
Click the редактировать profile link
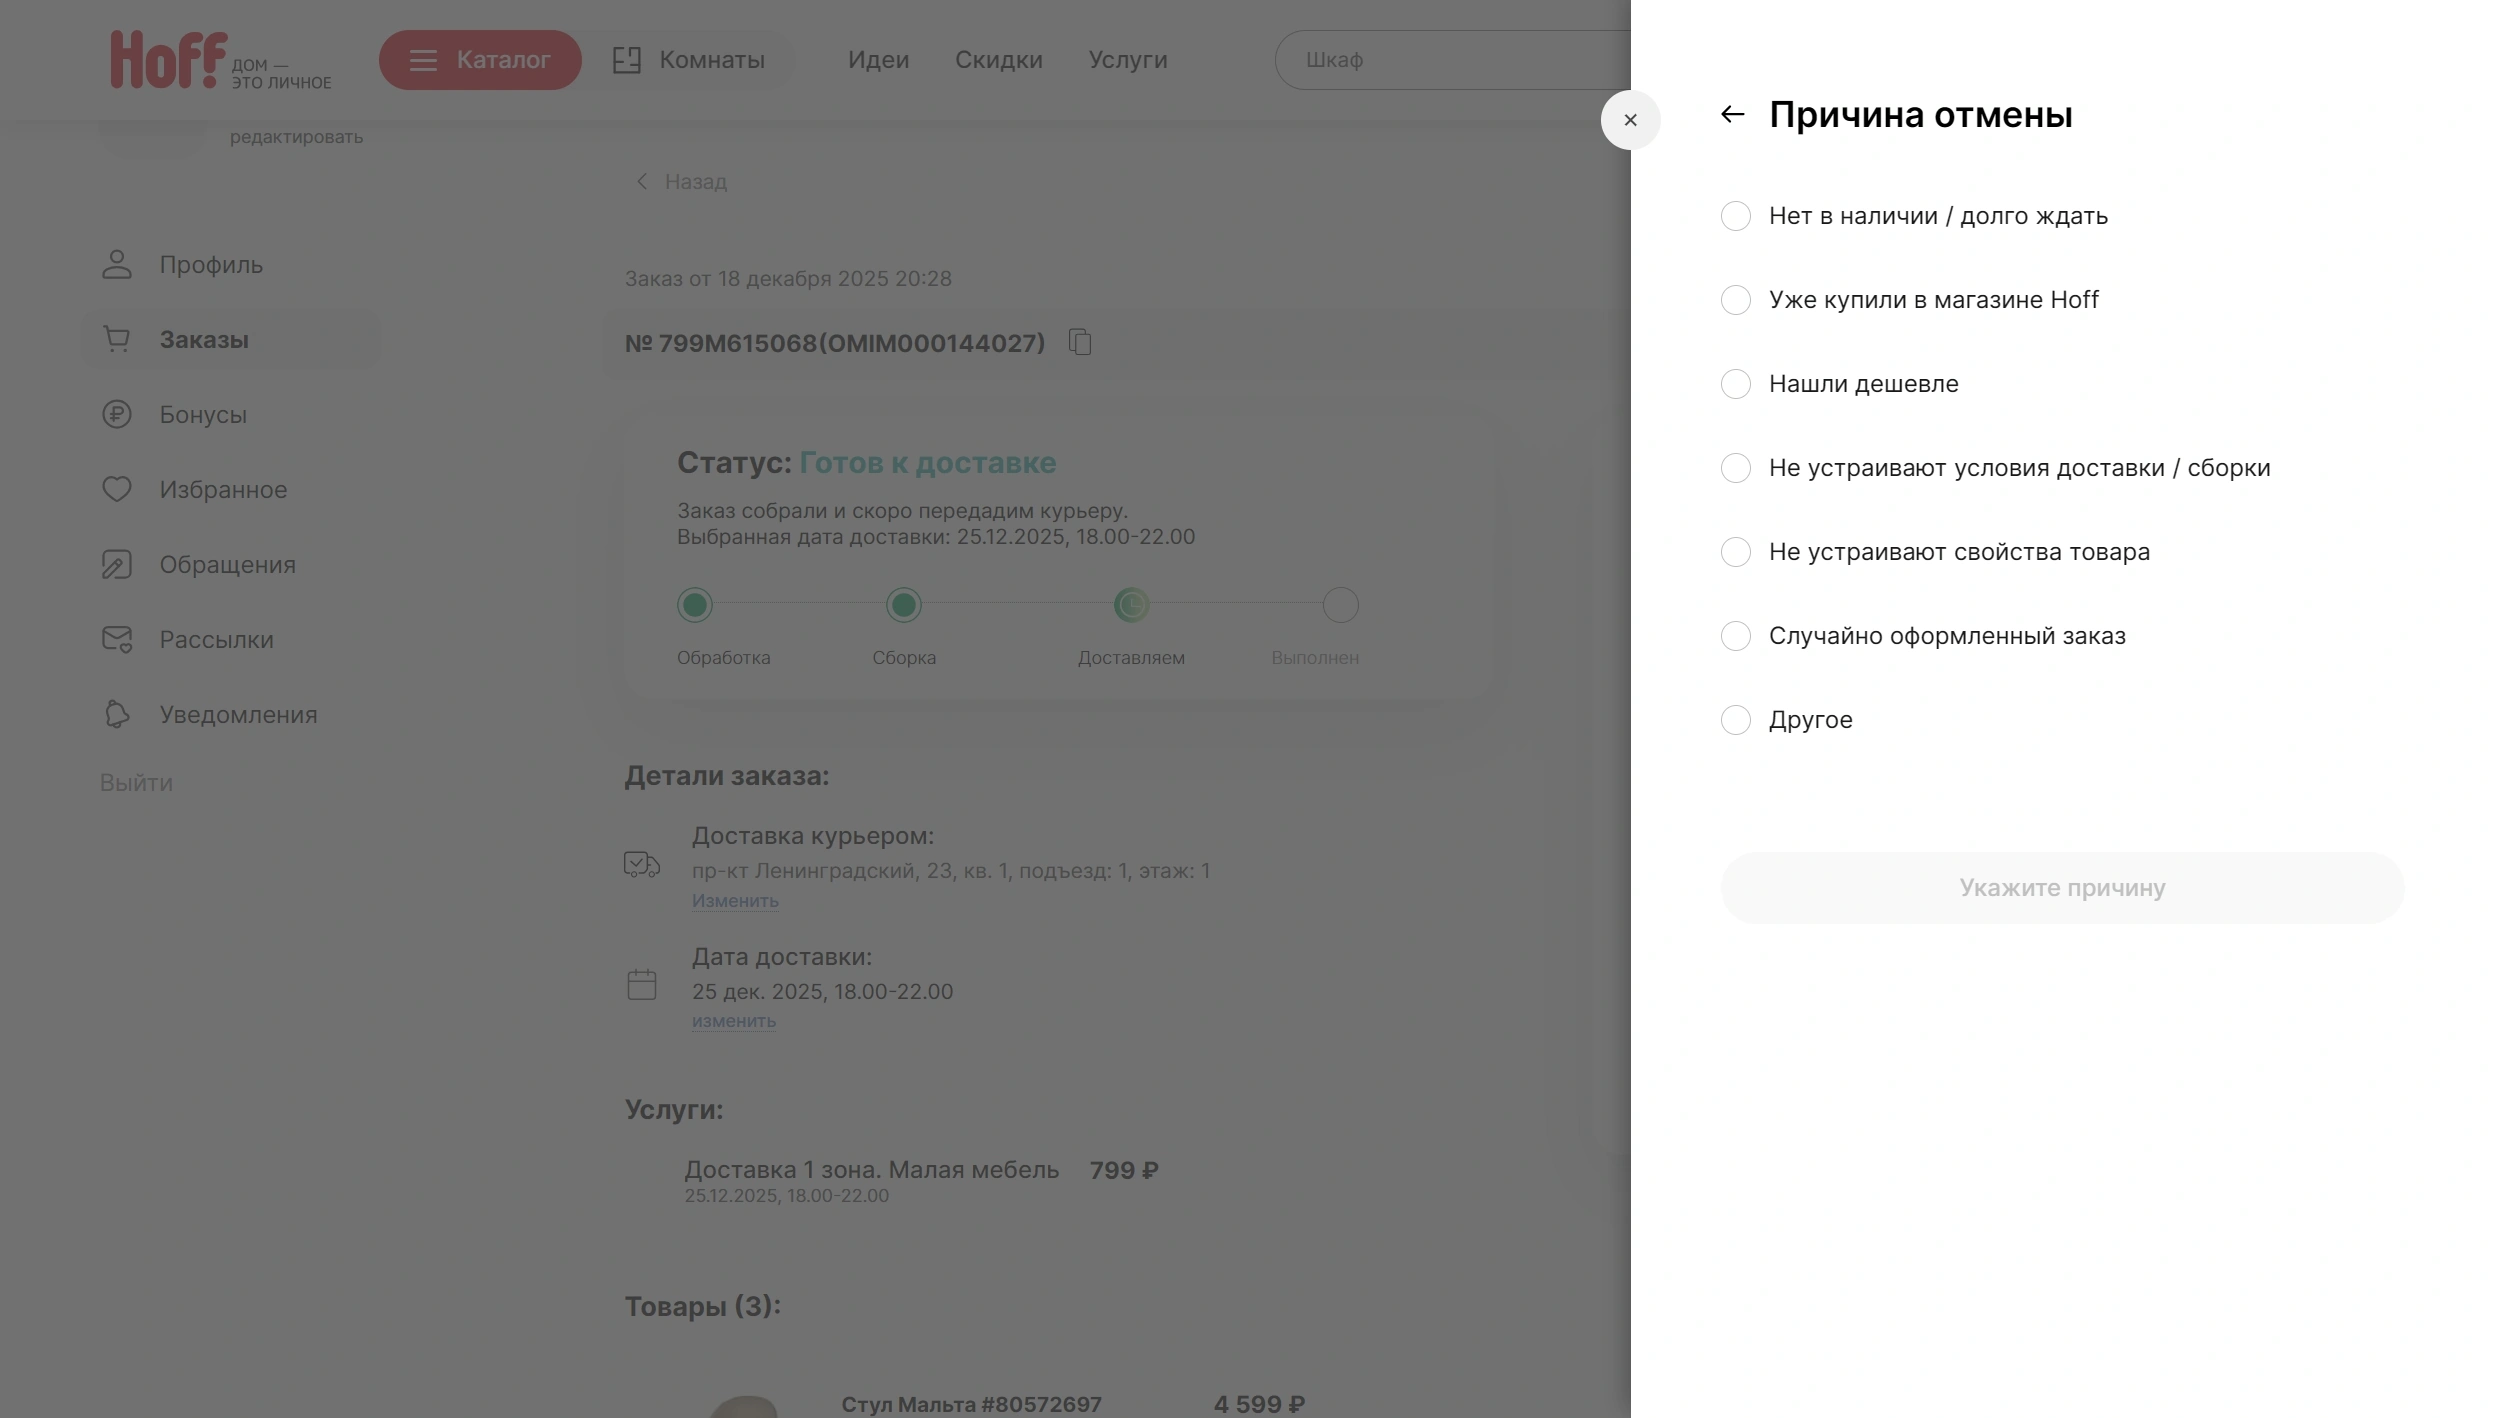tap(296, 137)
